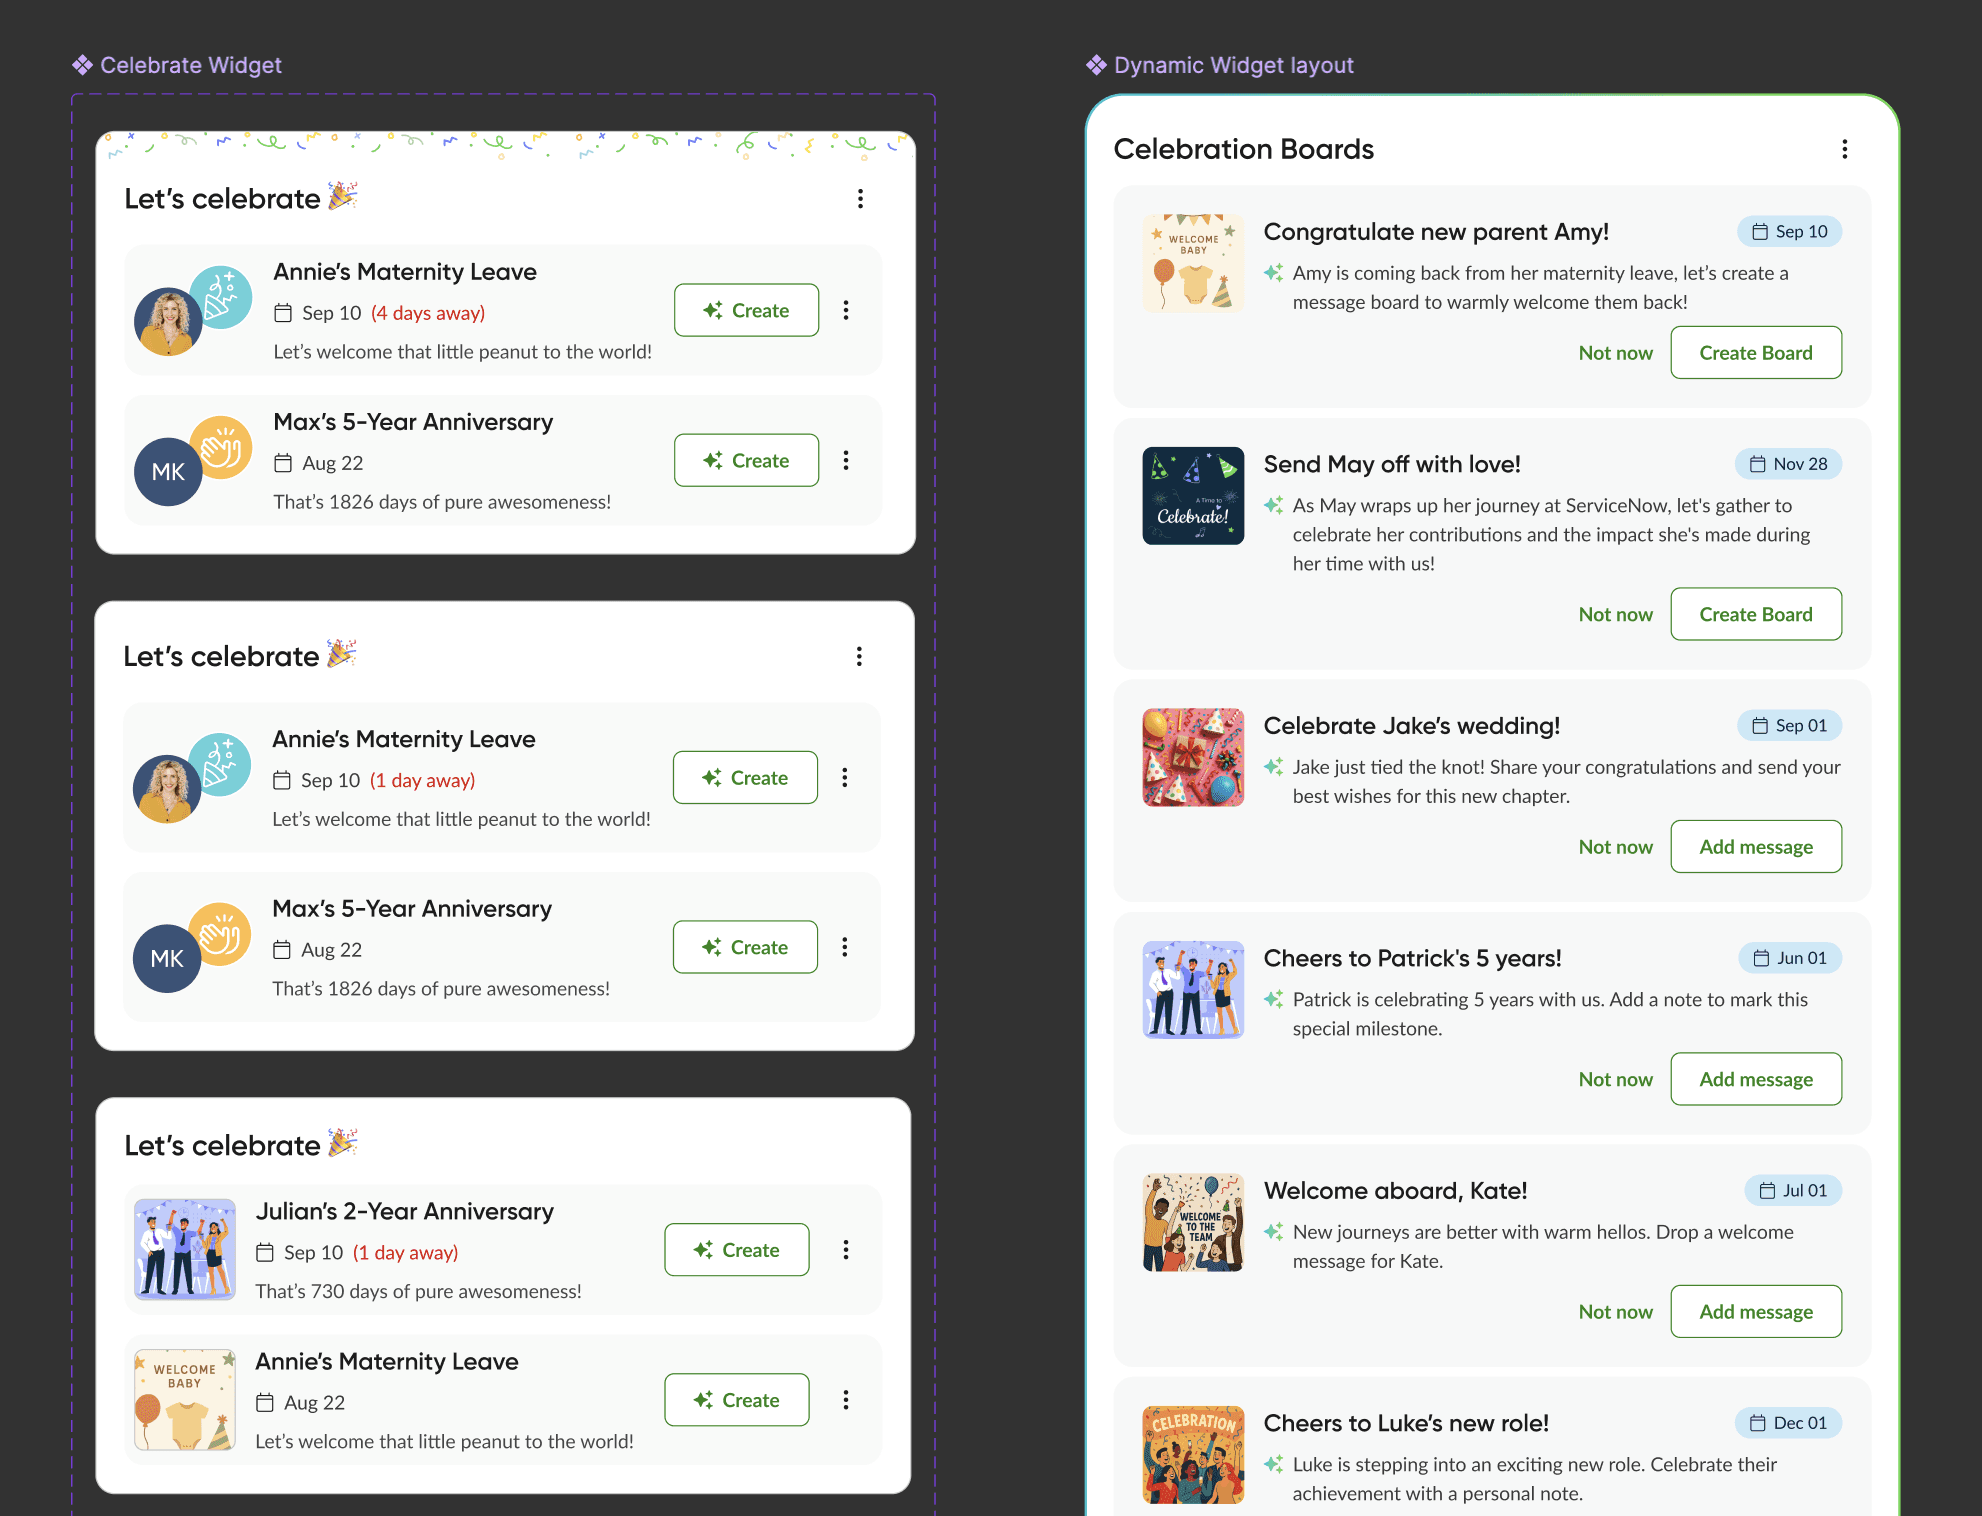Viewport: 1982px width, 1516px height.
Task: Click Sep 10 date badge on Amy card
Action: (1789, 232)
